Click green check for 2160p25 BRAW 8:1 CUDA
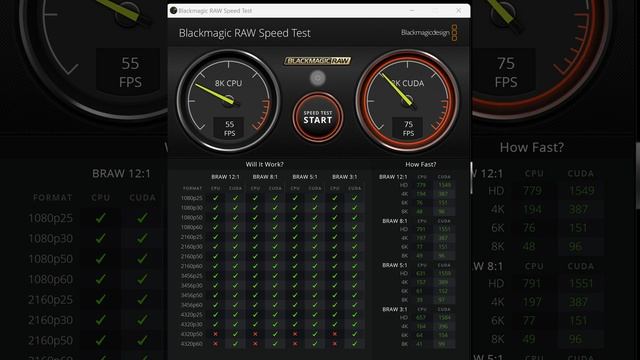Screen dimensions: 640x360 (x=275, y=237)
